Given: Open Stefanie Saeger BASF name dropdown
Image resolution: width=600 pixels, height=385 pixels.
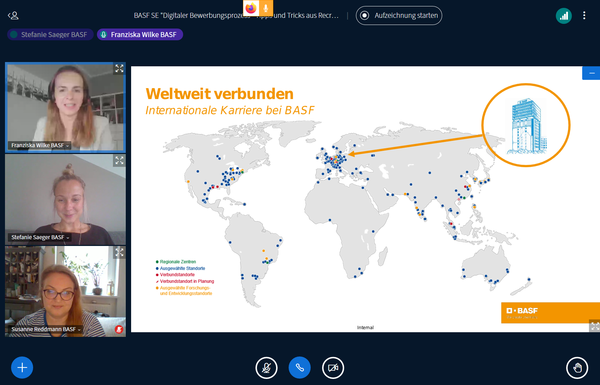Looking at the screenshot, I should 40,237.
